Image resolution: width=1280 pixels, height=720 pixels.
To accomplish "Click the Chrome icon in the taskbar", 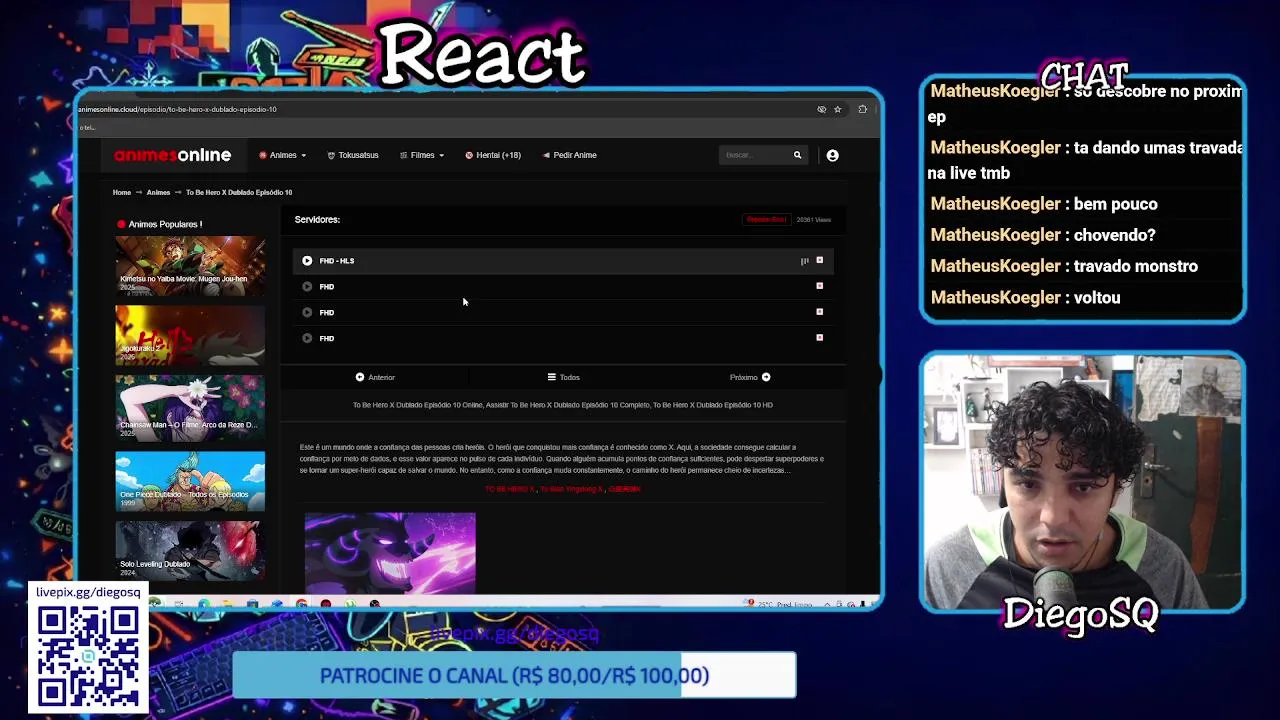I will click(x=301, y=604).
